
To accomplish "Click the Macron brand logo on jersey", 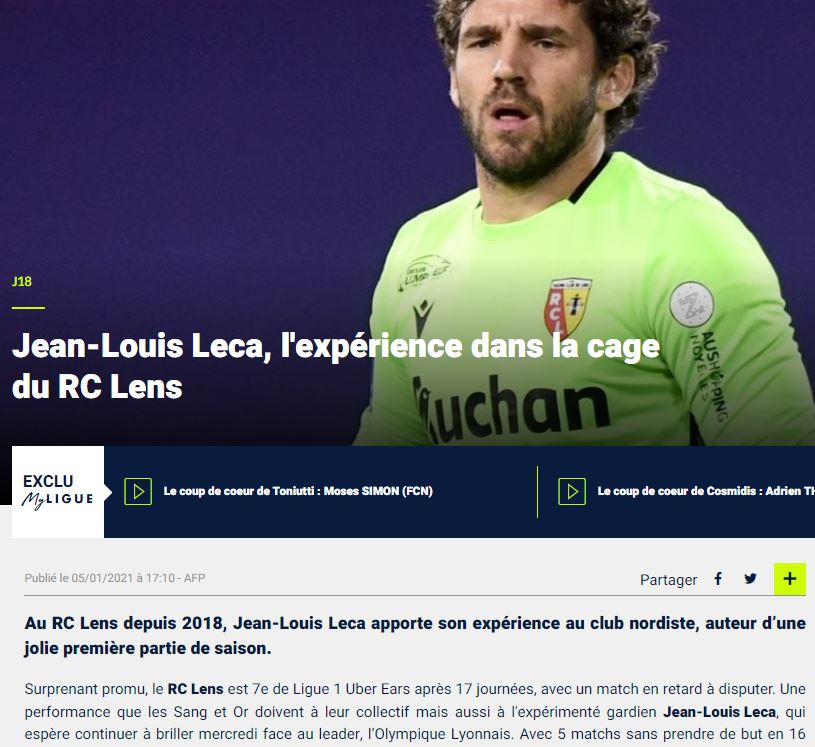I will 423,316.
